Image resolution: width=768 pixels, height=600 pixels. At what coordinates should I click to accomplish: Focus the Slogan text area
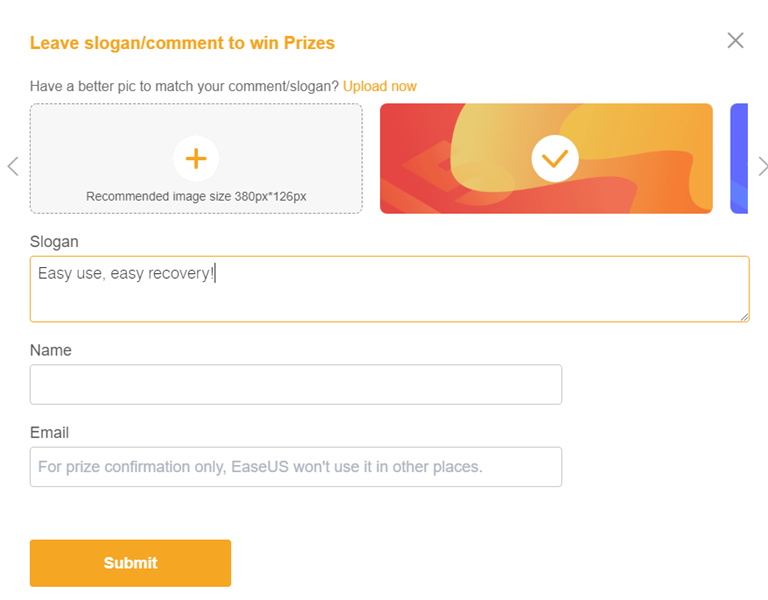[x=389, y=289]
